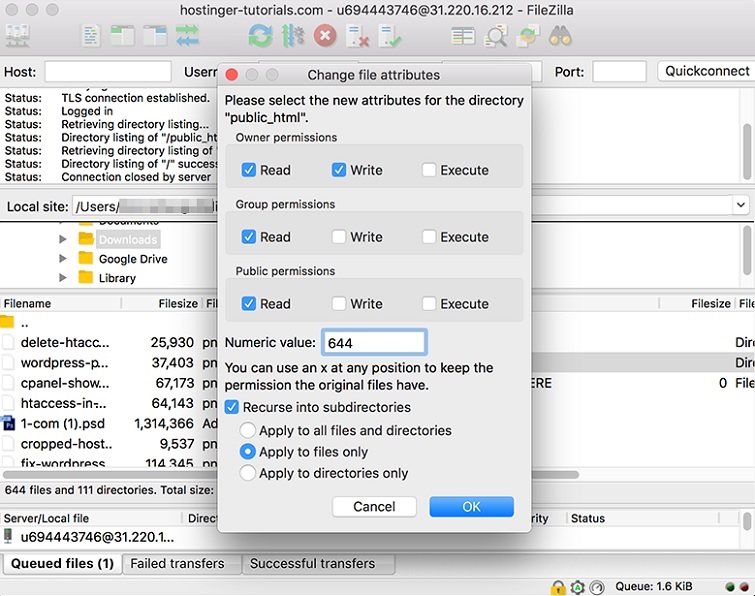
Task: Click the speed limits gauge icon
Action: click(x=597, y=587)
